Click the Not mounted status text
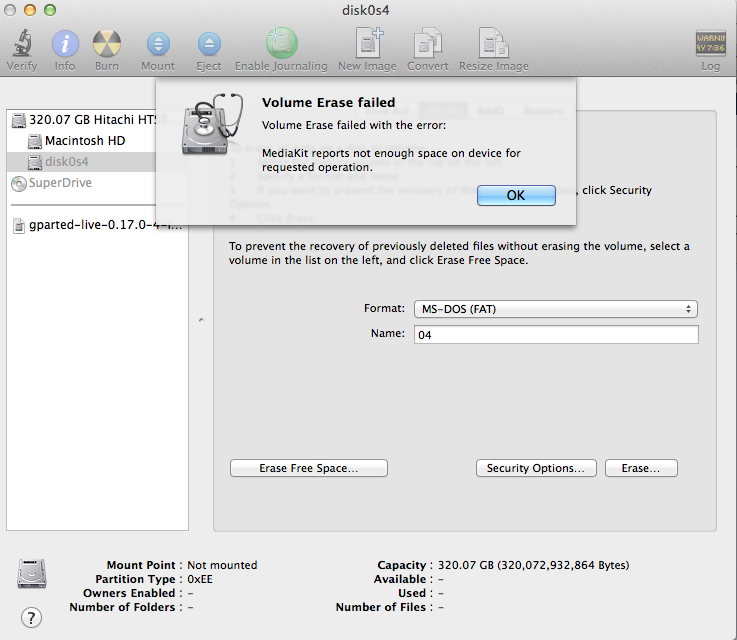This screenshot has height=640, width=737. tap(222, 565)
